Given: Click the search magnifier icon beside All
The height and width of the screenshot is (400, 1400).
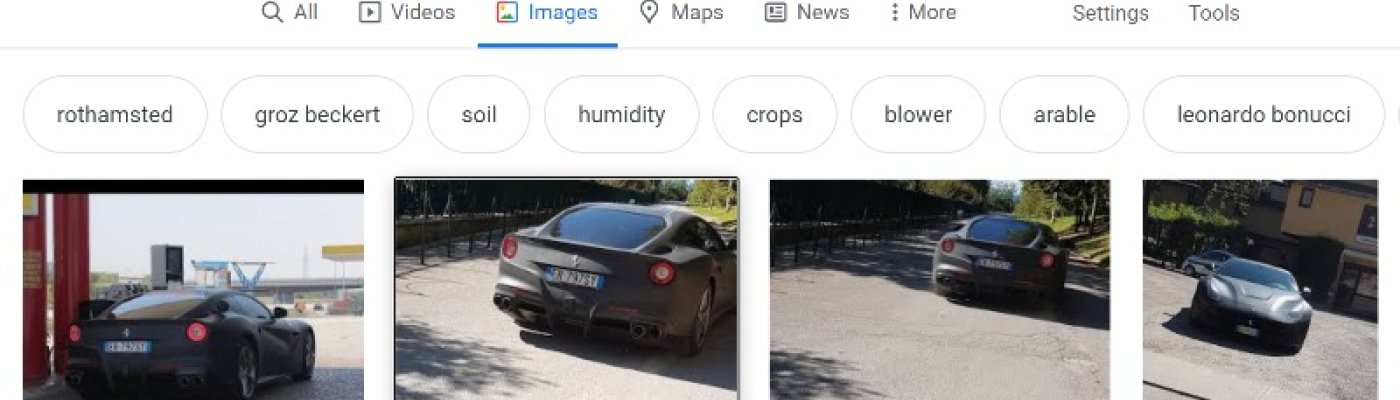Looking at the screenshot, I should pyautogui.click(x=272, y=13).
